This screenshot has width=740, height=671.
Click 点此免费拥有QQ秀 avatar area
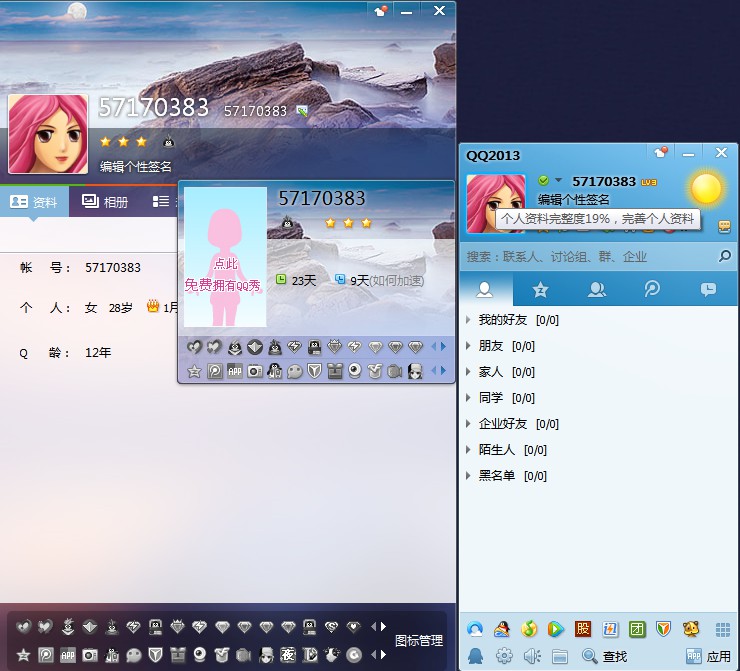(x=225, y=257)
